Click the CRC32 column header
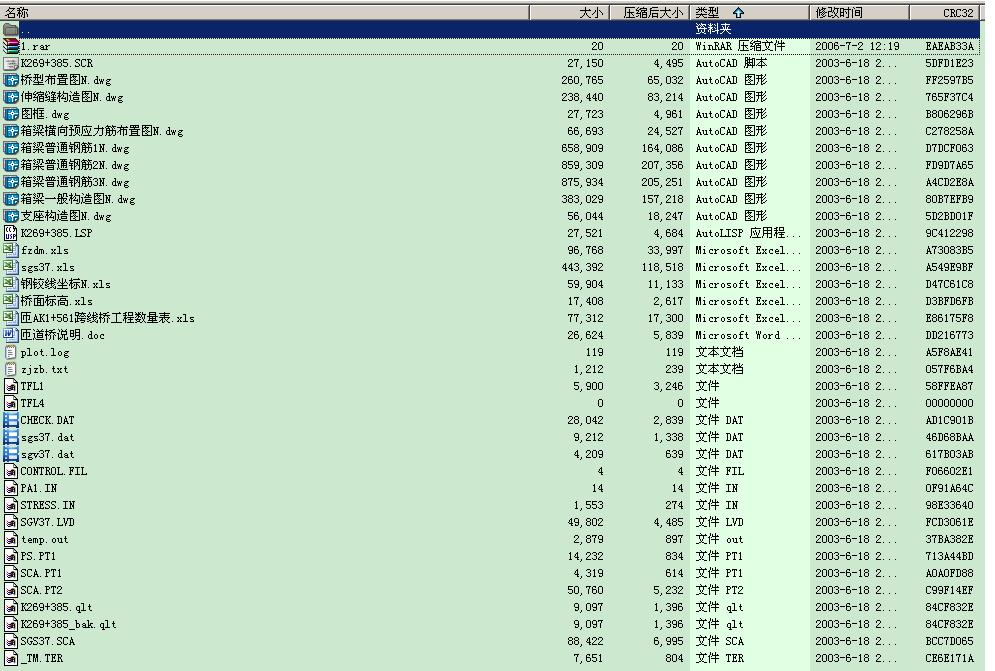The width and height of the screenshot is (995, 671). tap(957, 13)
